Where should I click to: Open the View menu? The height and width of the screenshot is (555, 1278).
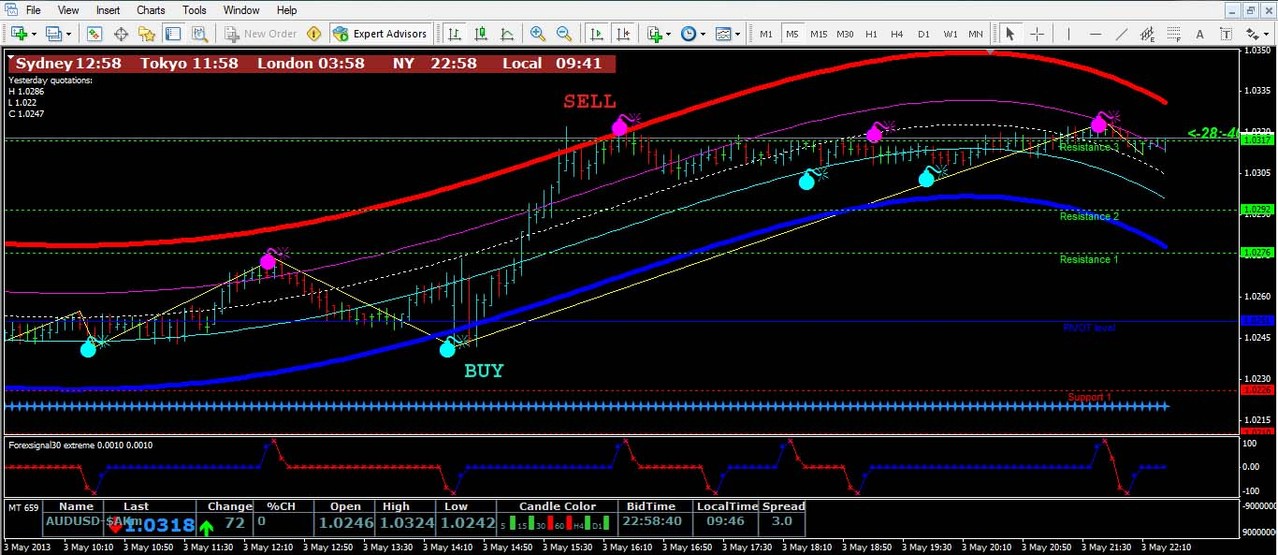pos(68,10)
